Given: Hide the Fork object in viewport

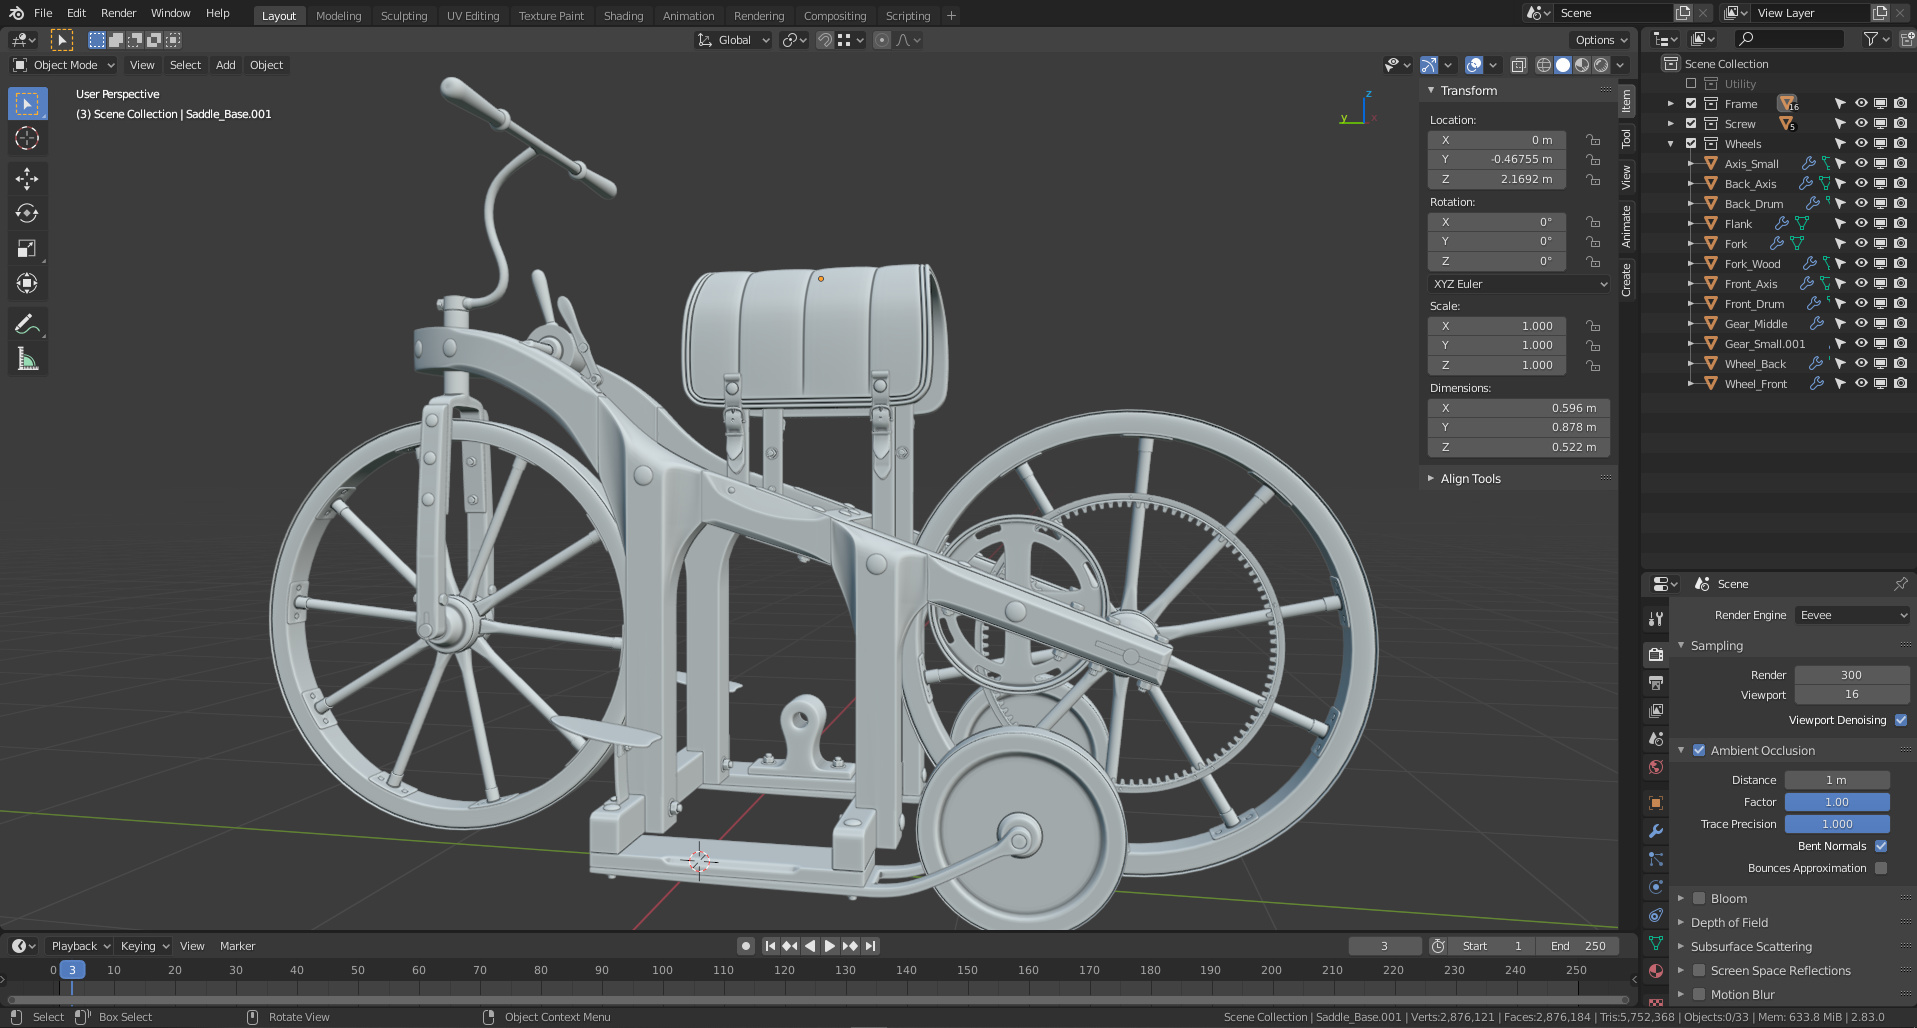Looking at the screenshot, I should click(x=1861, y=244).
